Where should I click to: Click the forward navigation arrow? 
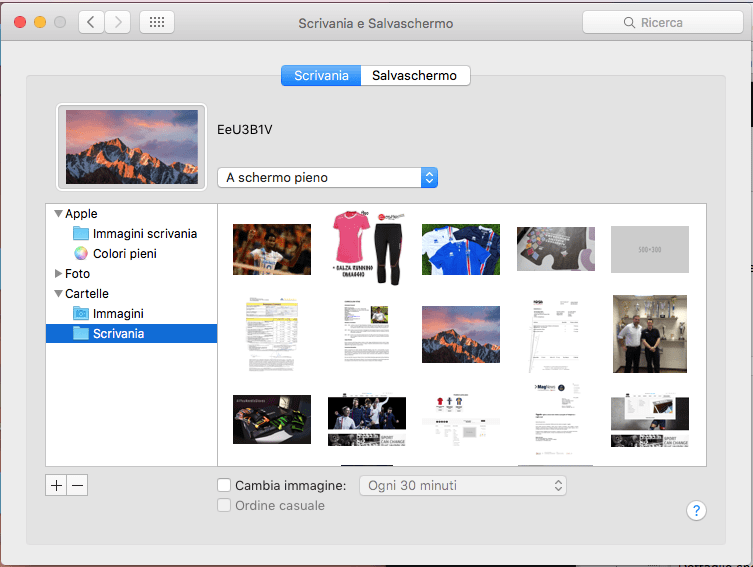click(x=117, y=22)
